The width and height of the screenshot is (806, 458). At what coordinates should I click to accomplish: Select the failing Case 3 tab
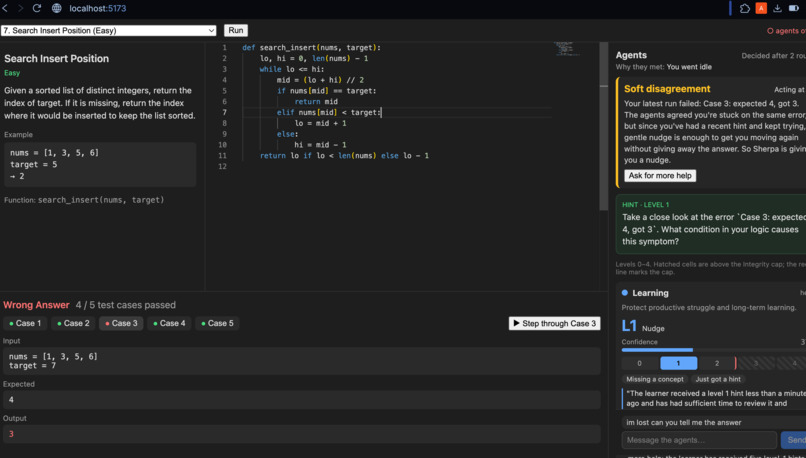coord(121,323)
